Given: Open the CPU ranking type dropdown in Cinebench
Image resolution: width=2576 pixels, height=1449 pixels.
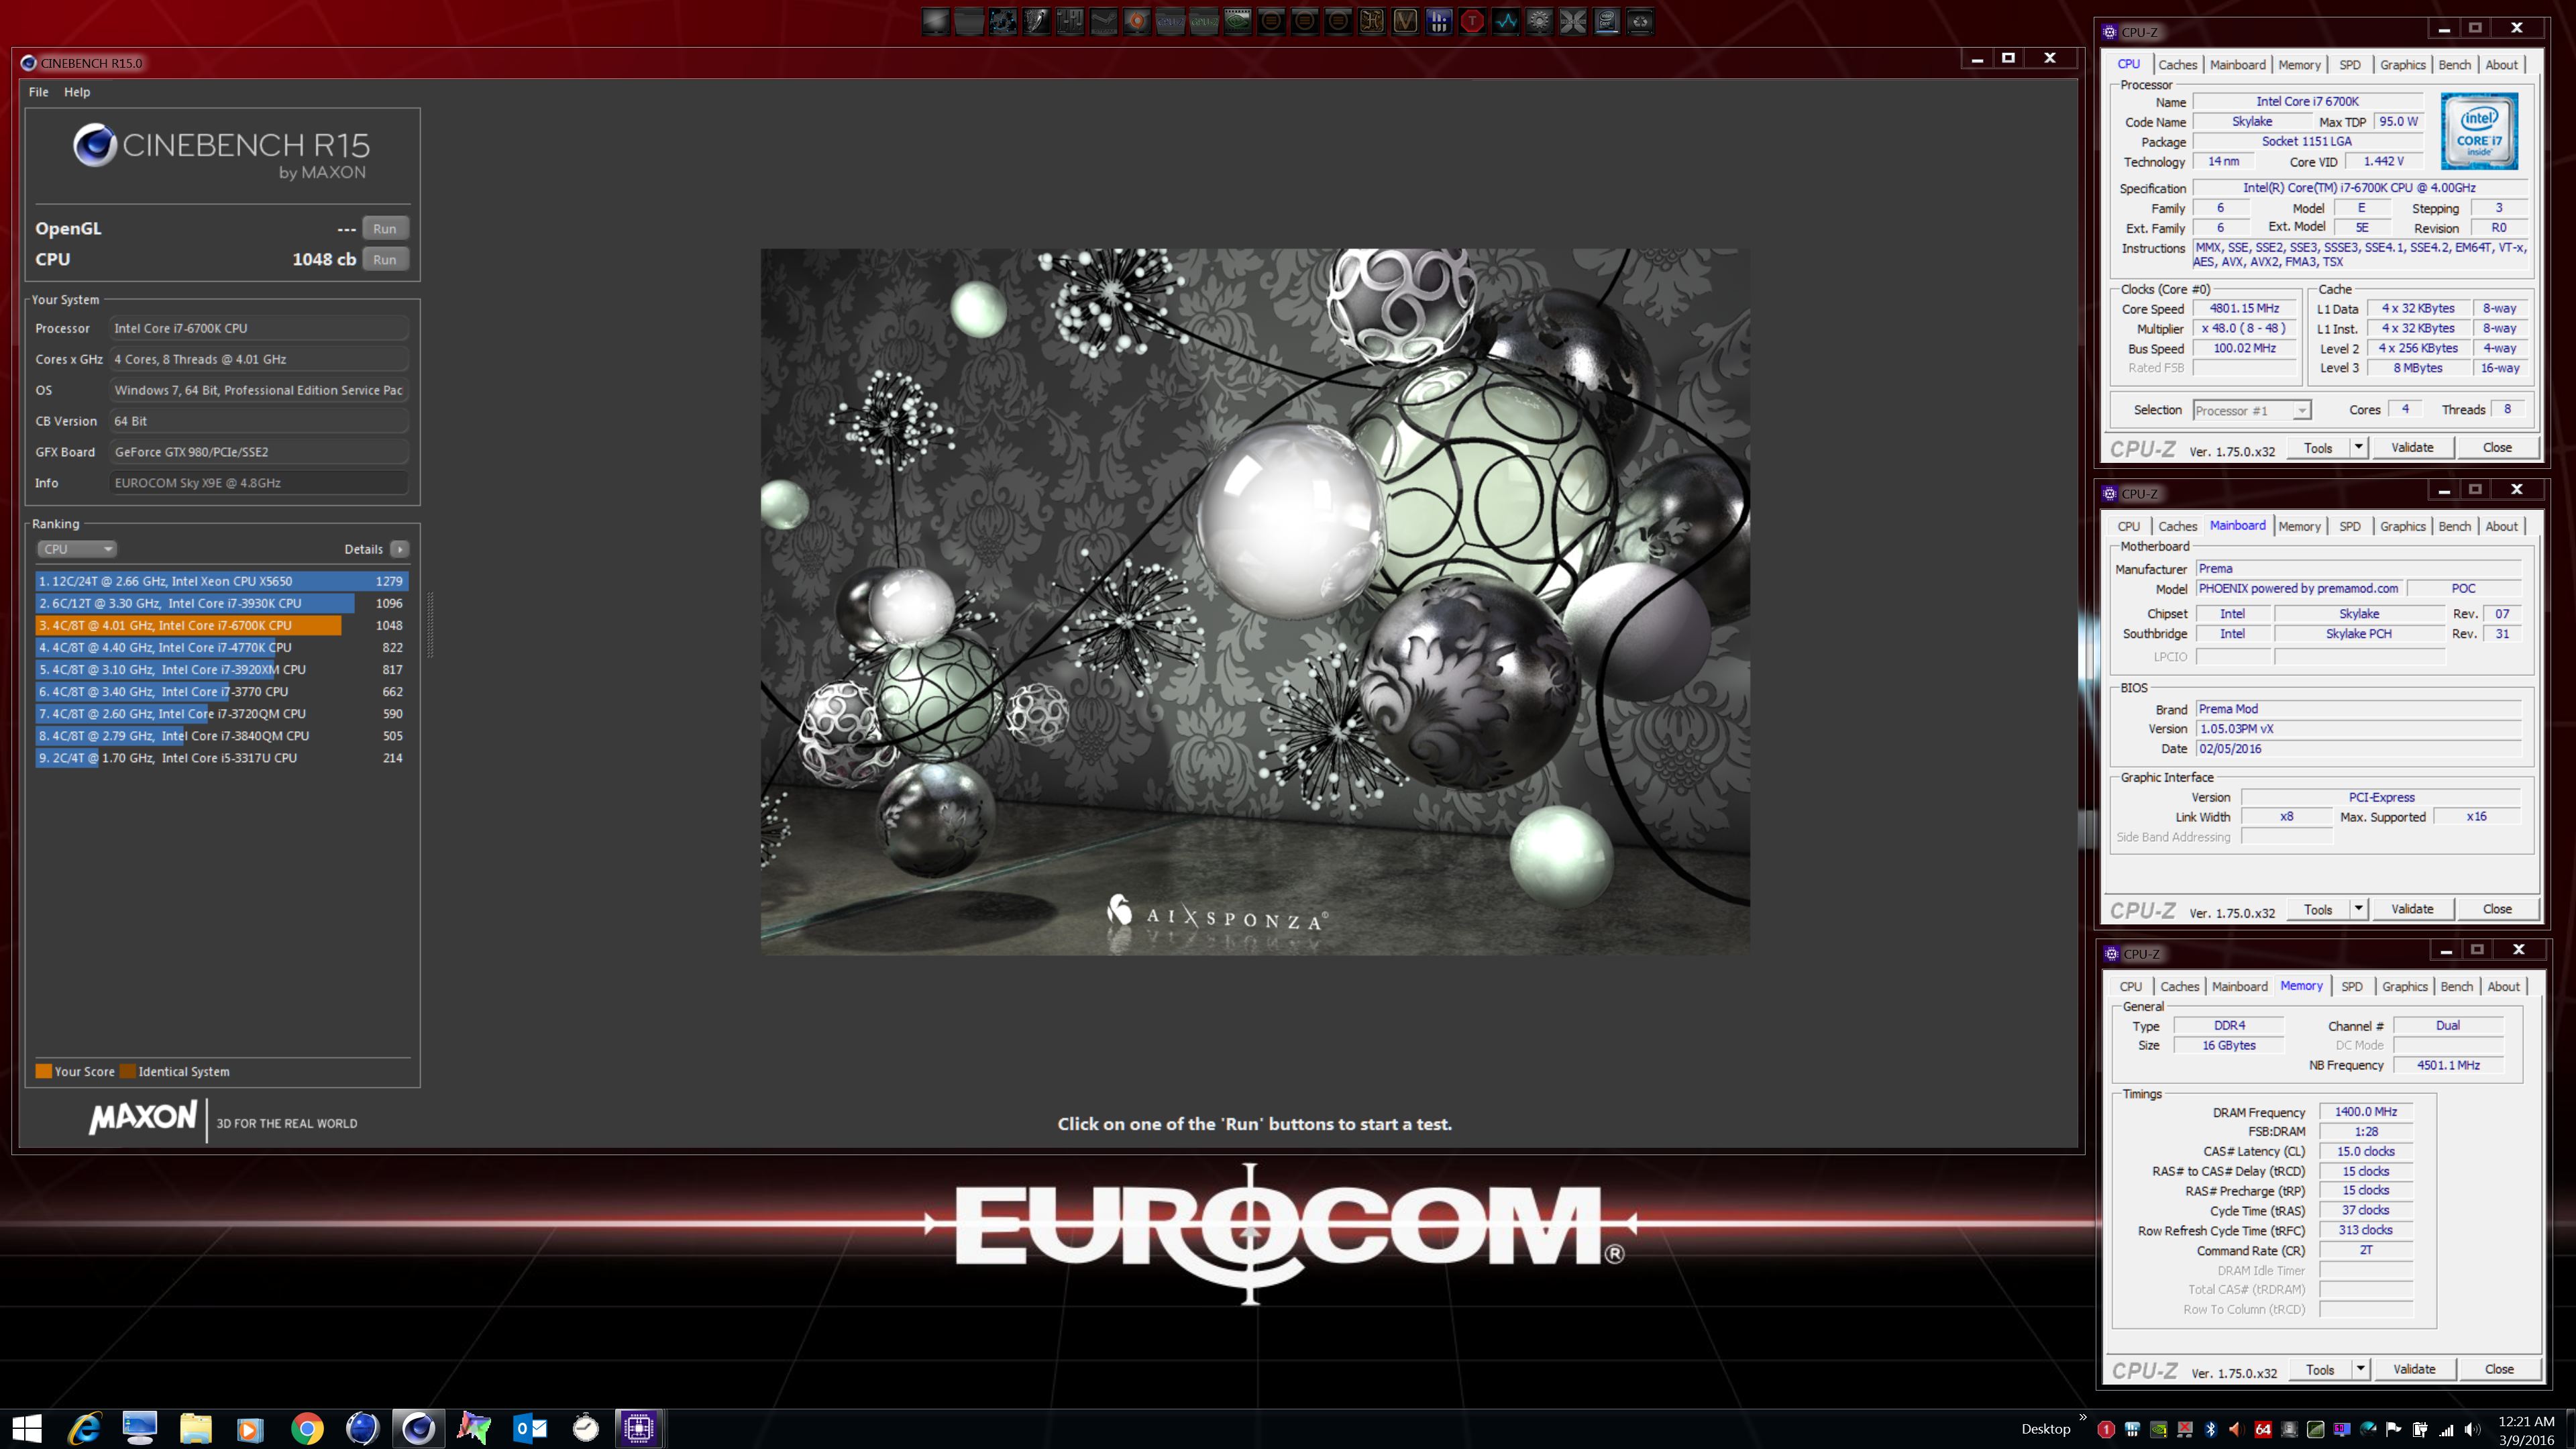Looking at the screenshot, I should click(x=77, y=549).
